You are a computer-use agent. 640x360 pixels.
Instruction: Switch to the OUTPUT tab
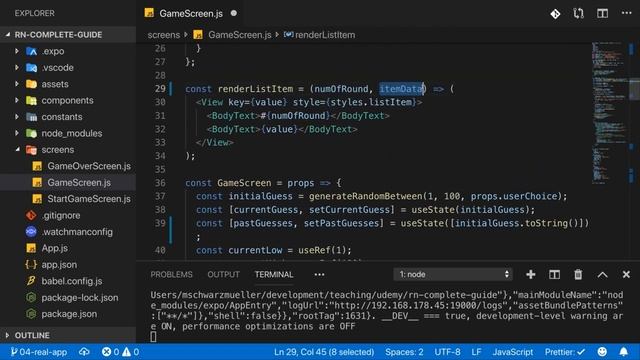coord(223,275)
